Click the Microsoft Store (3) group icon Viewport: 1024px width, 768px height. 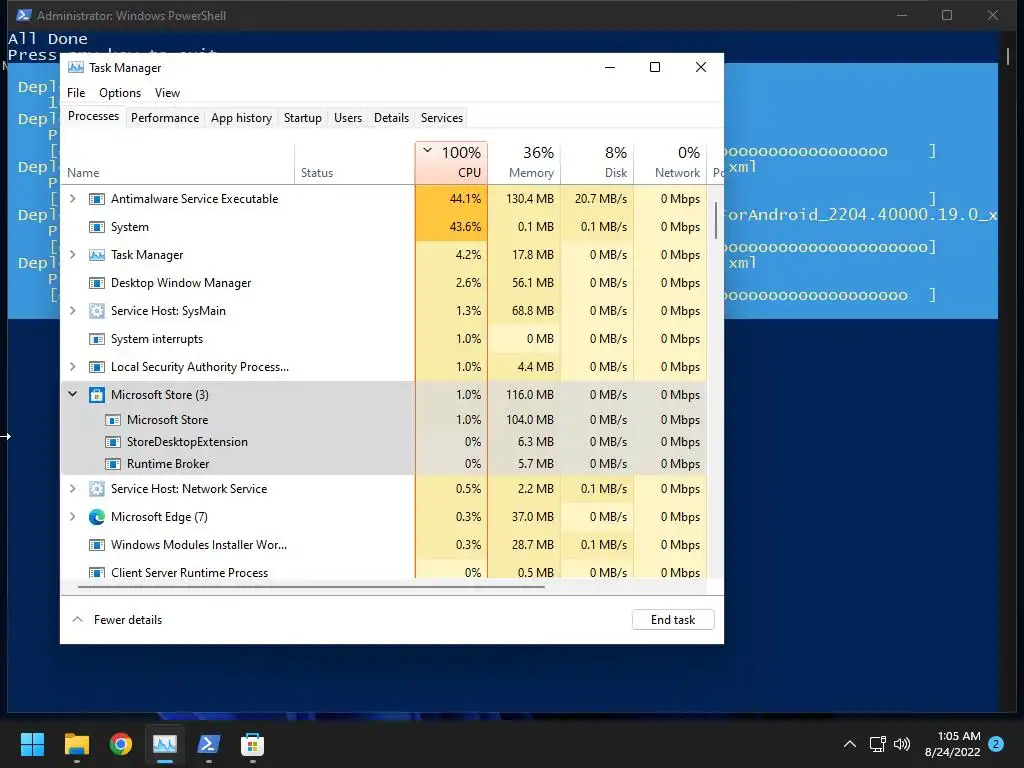[97, 395]
